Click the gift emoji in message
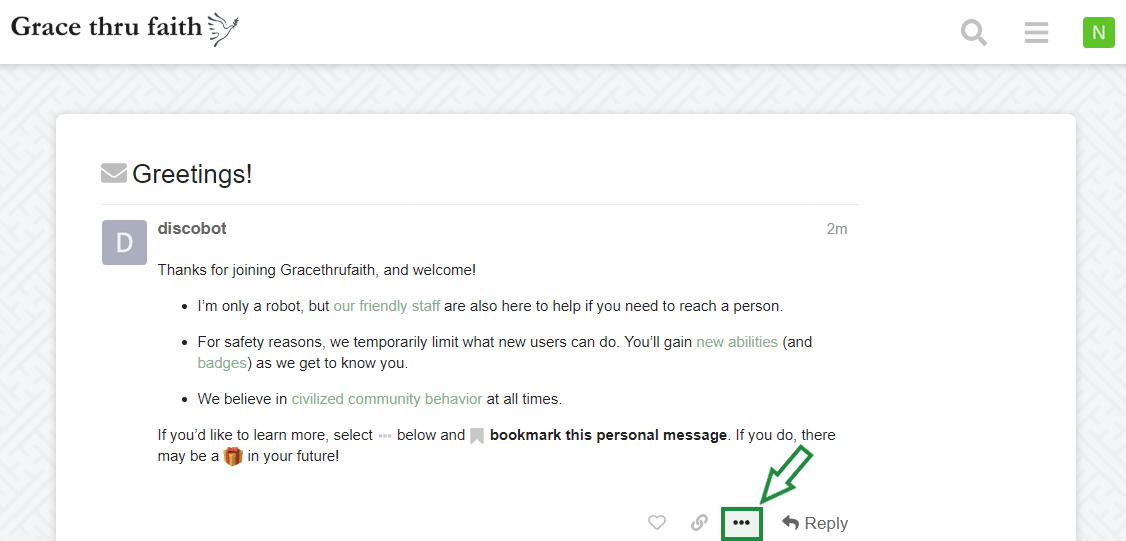This screenshot has height=541, width=1126. (x=233, y=456)
